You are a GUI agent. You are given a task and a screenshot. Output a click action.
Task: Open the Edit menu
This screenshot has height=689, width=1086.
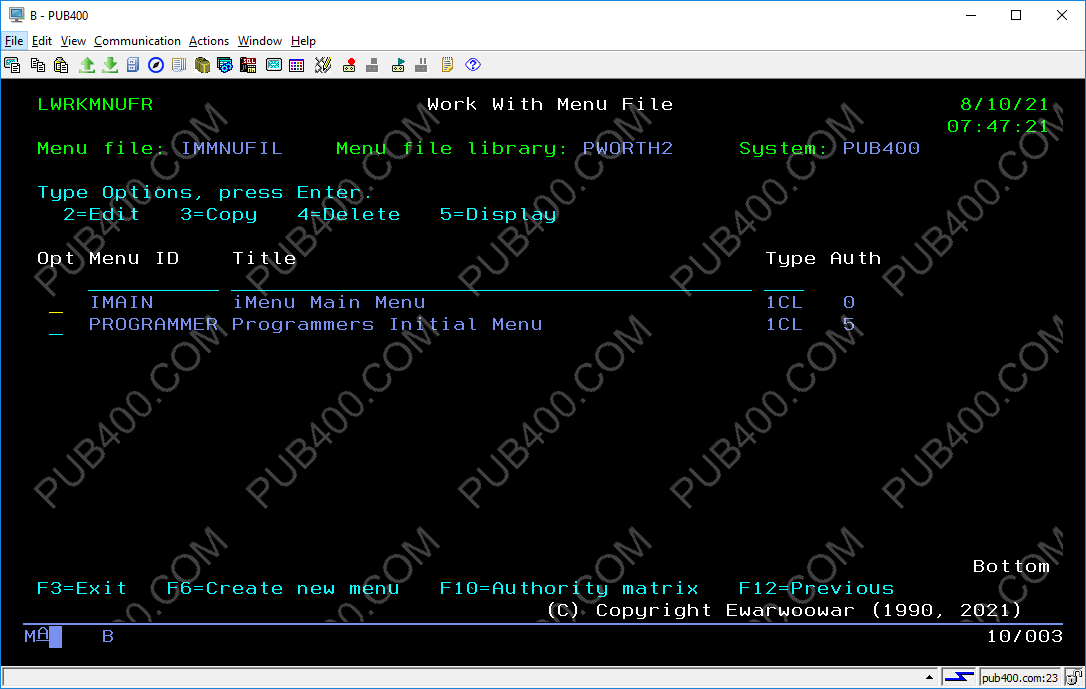pos(42,41)
